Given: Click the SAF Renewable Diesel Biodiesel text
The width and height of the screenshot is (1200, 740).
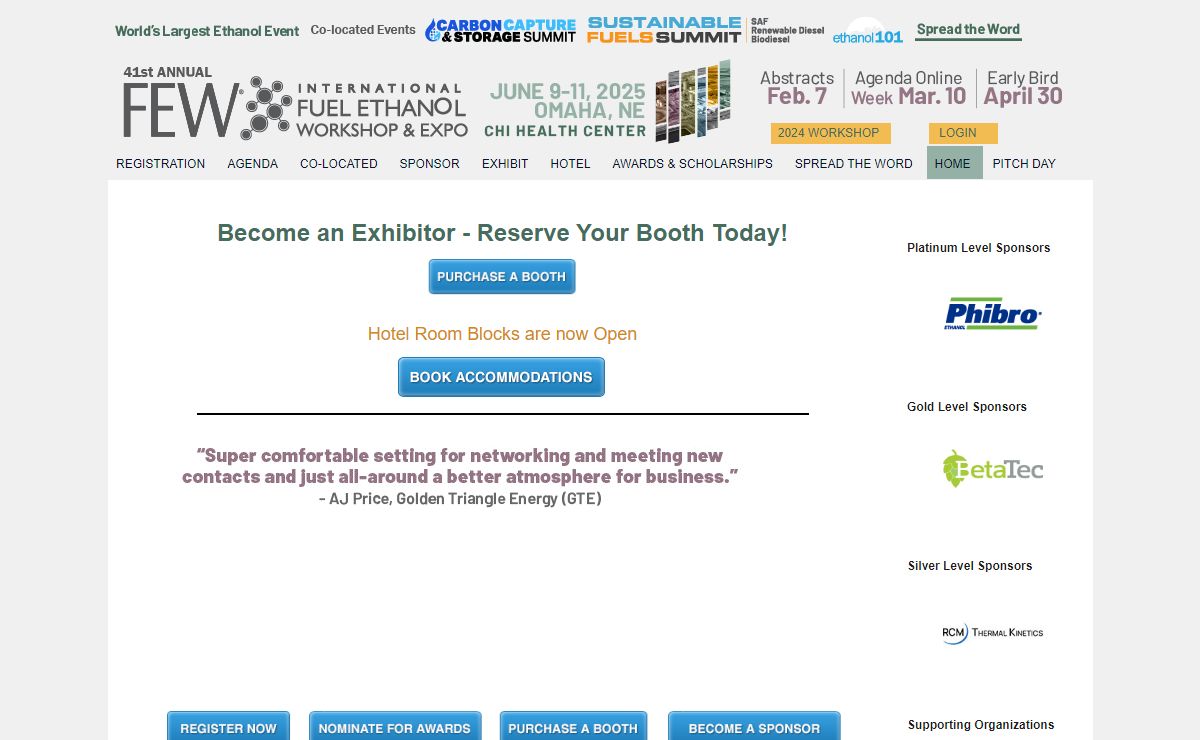Looking at the screenshot, I should point(787,30).
